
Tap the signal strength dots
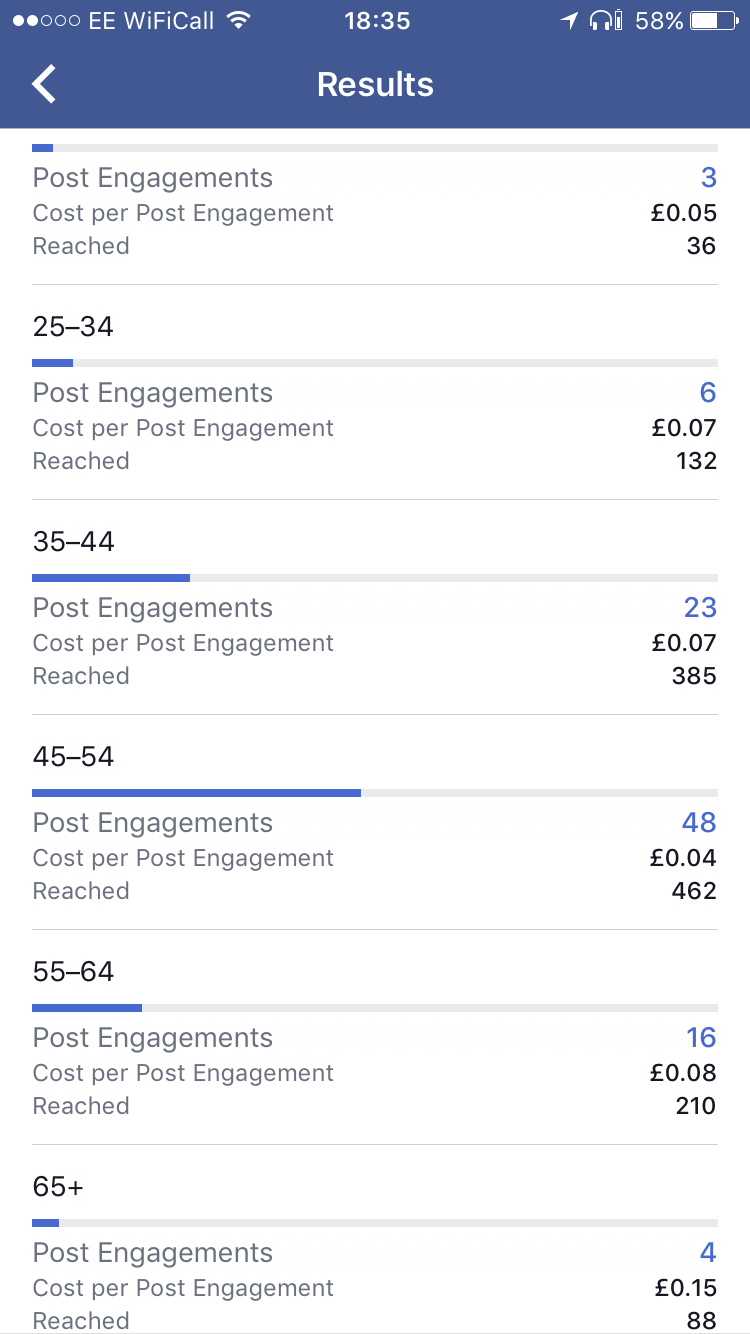click(46, 20)
